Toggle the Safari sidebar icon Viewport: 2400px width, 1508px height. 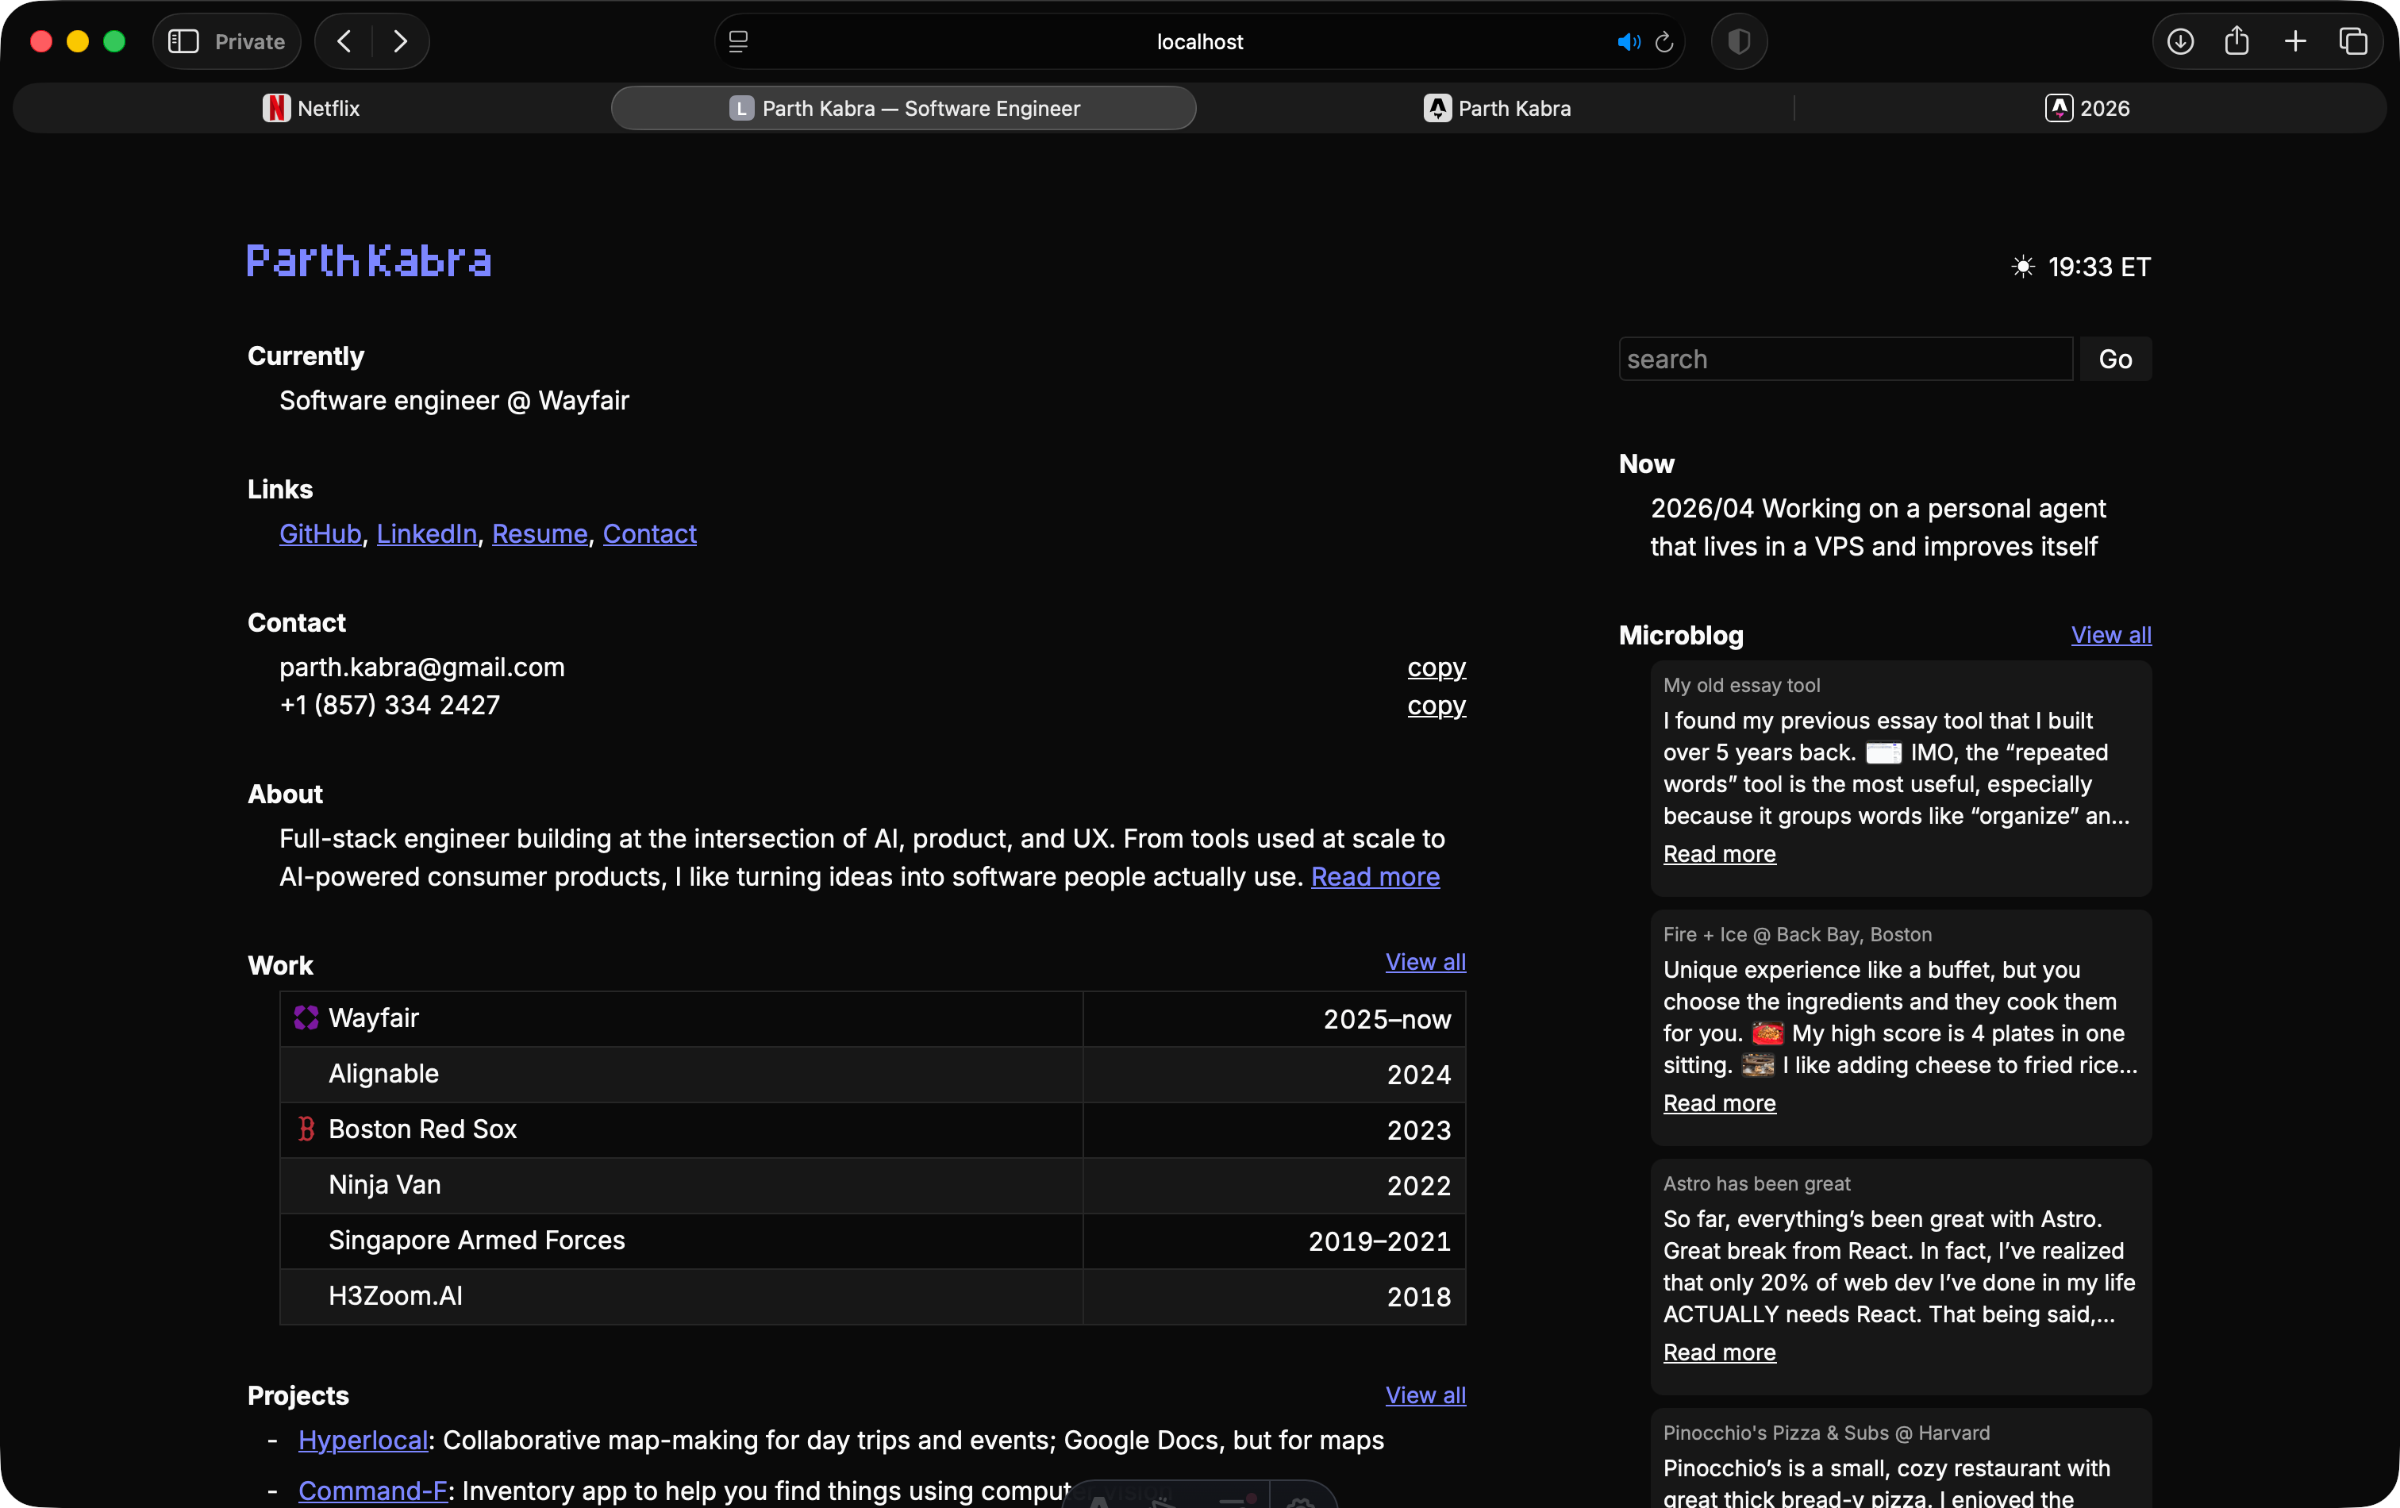(x=183, y=41)
